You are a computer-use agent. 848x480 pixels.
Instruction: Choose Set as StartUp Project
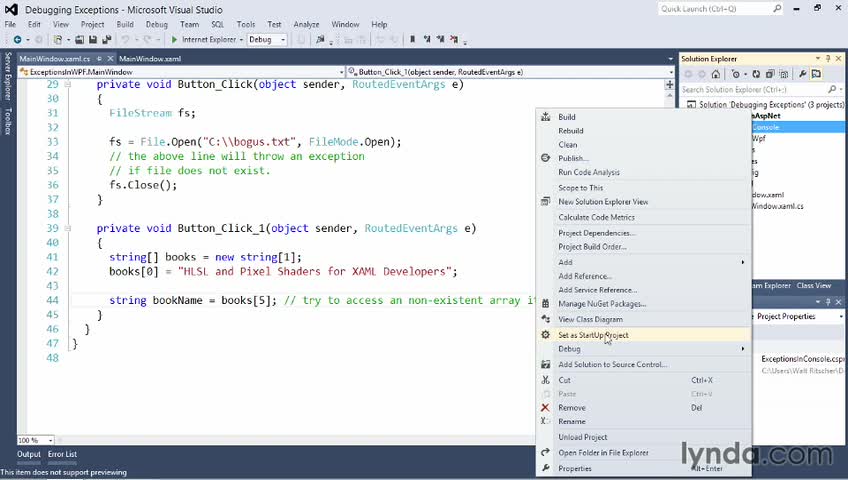(x=593, y=335)
